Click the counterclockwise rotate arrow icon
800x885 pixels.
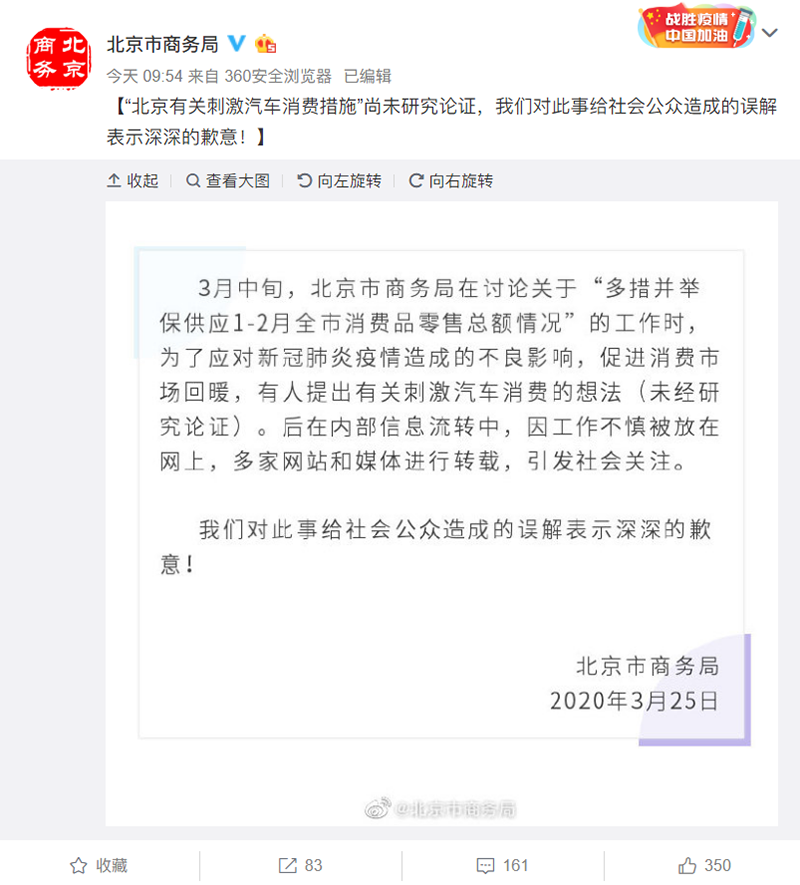point(304,181)
